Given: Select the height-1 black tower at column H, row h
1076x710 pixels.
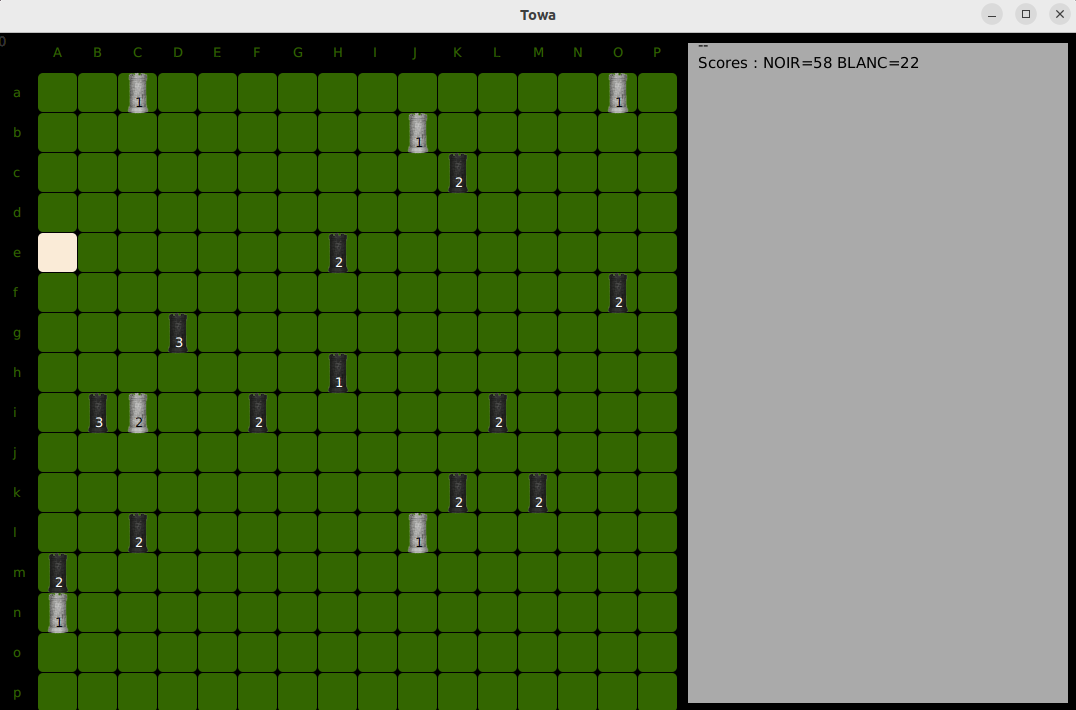Looking at the screenshot, I should 338,373.
